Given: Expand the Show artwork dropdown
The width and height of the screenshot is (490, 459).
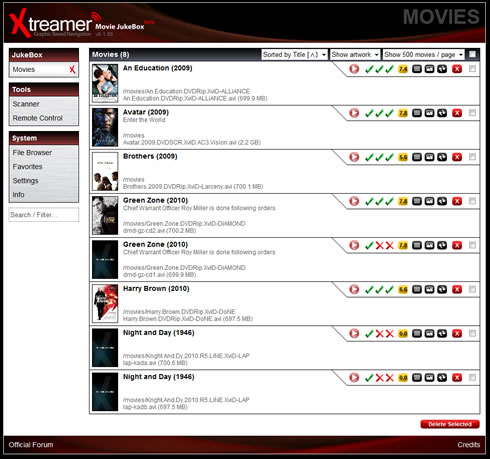Looking at the screenshot, I should point(355,54).
